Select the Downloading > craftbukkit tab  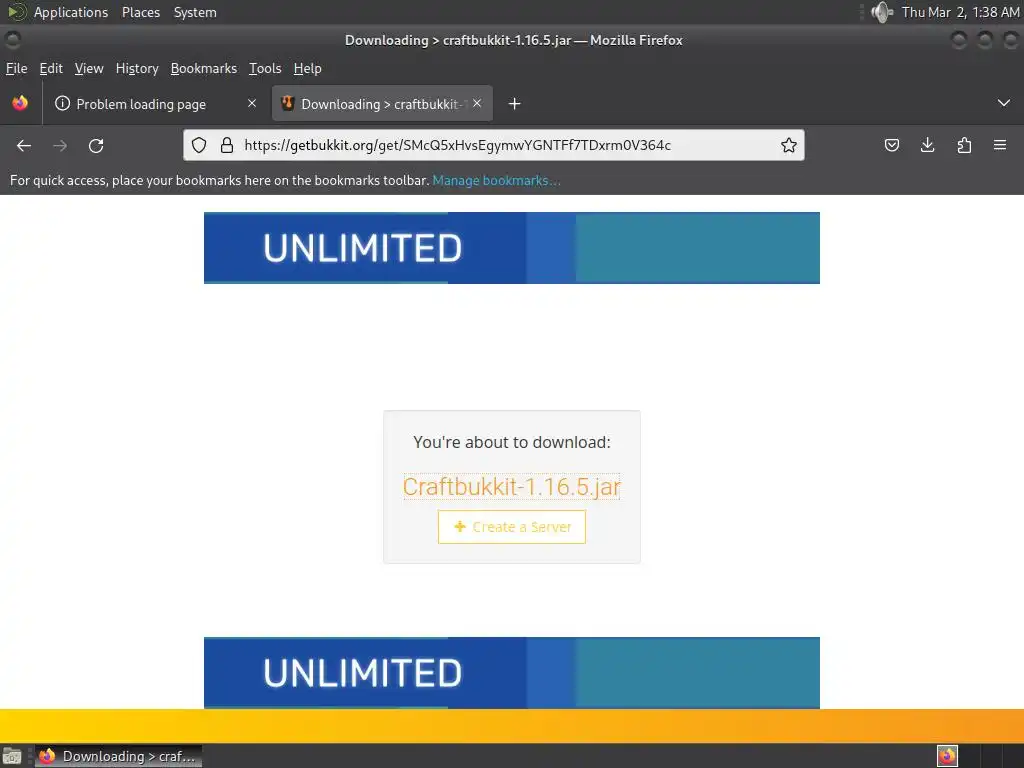[x=382, y=104]
